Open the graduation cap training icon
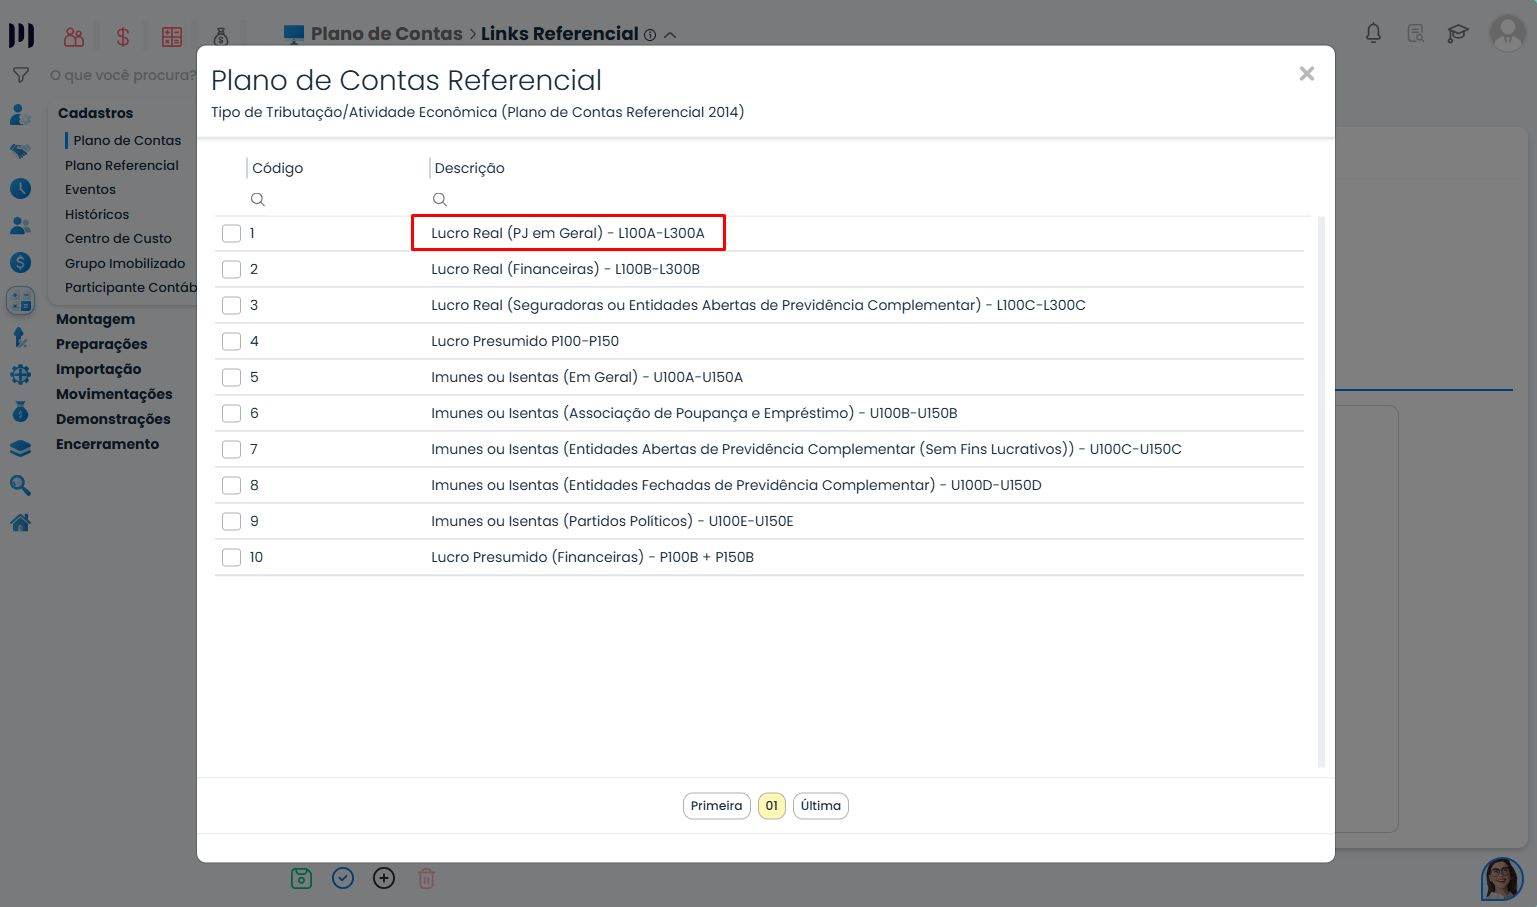The image size is (1537, 907). coord(1457,34)
